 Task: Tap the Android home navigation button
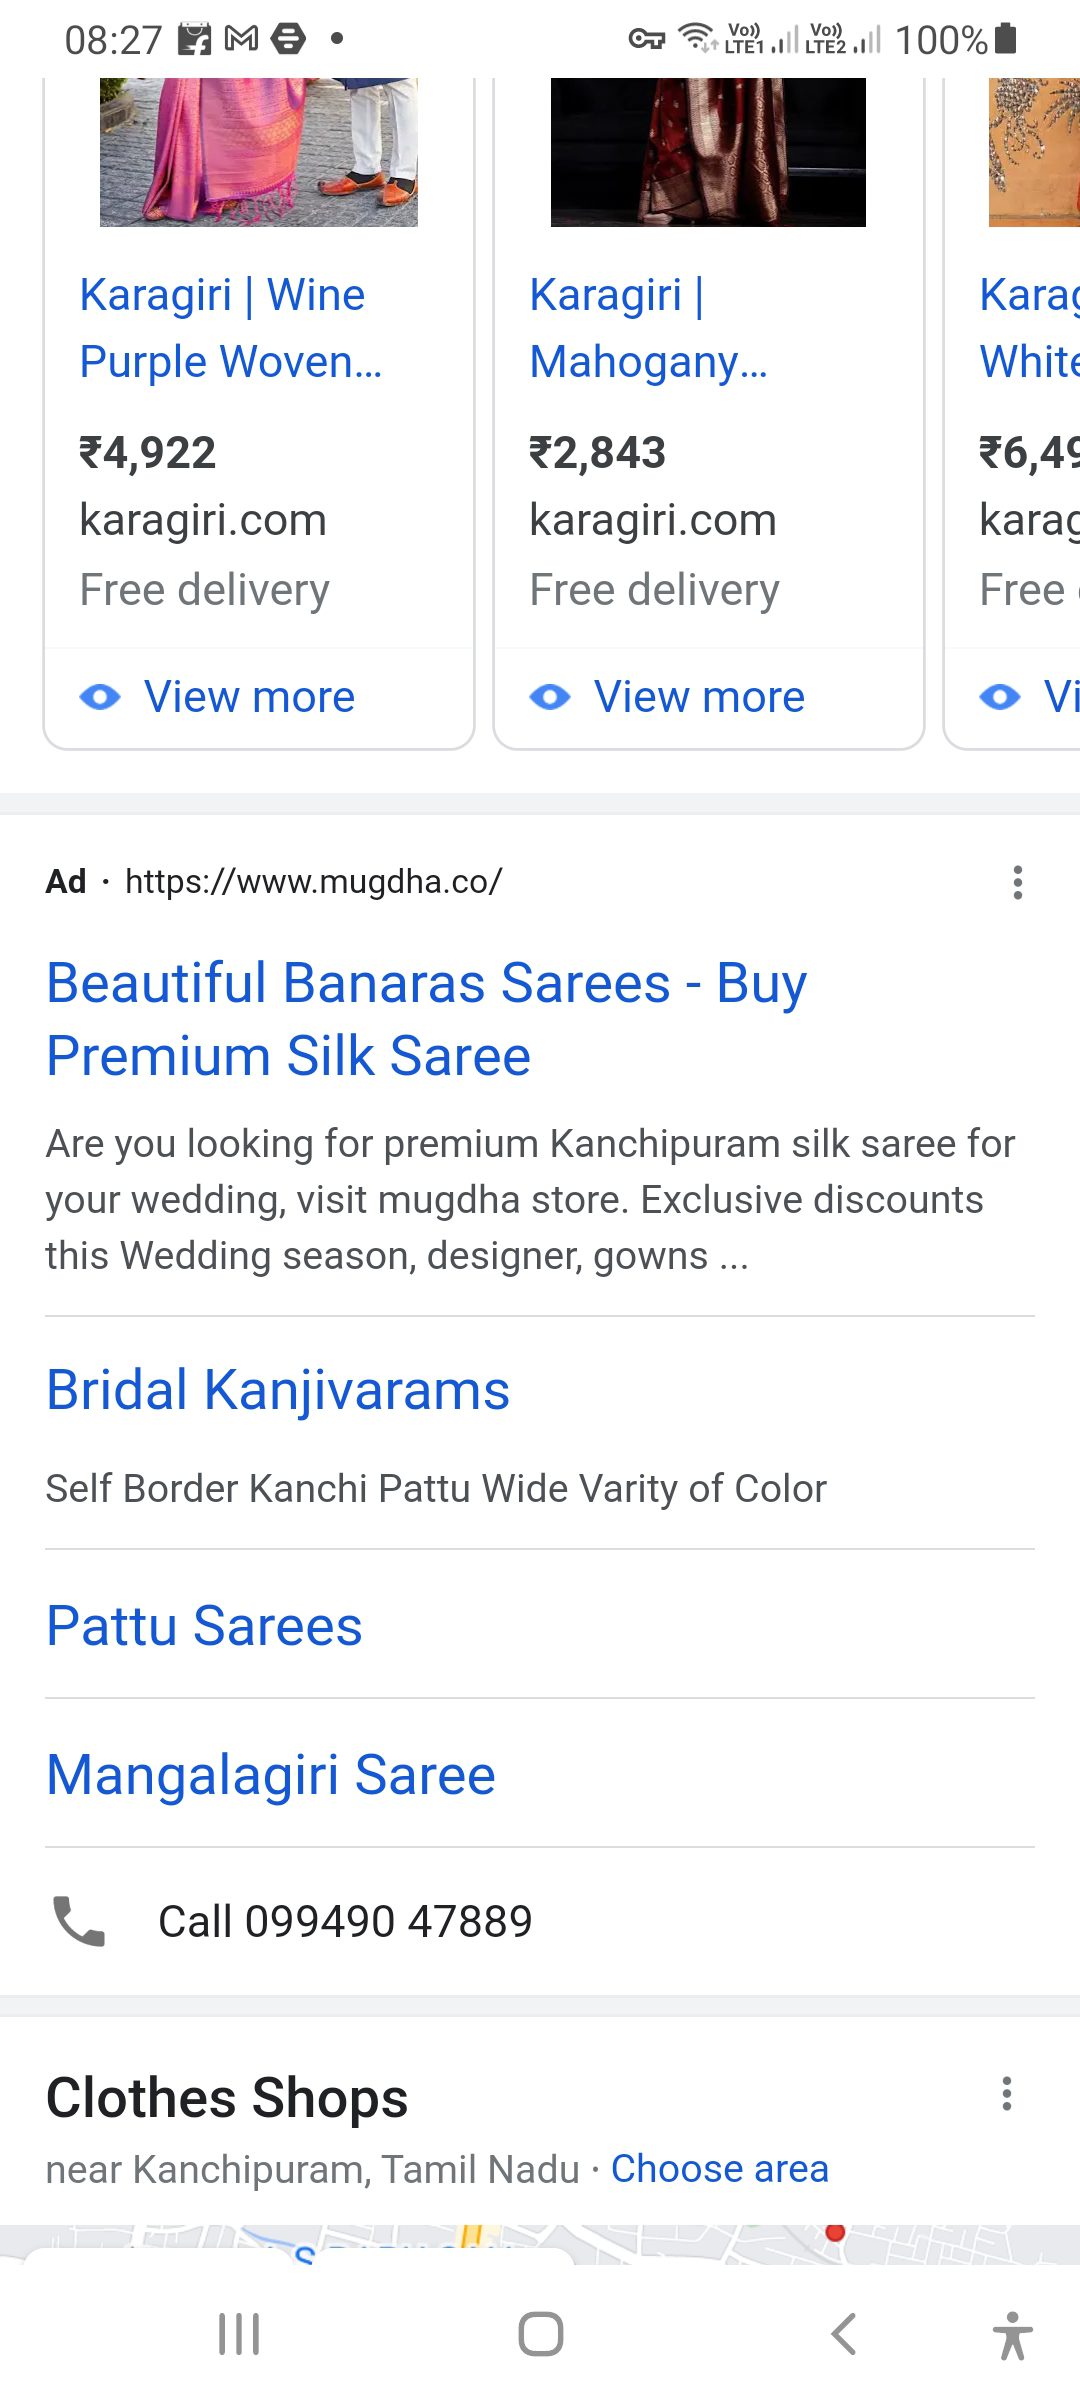tap(540, 2334)
